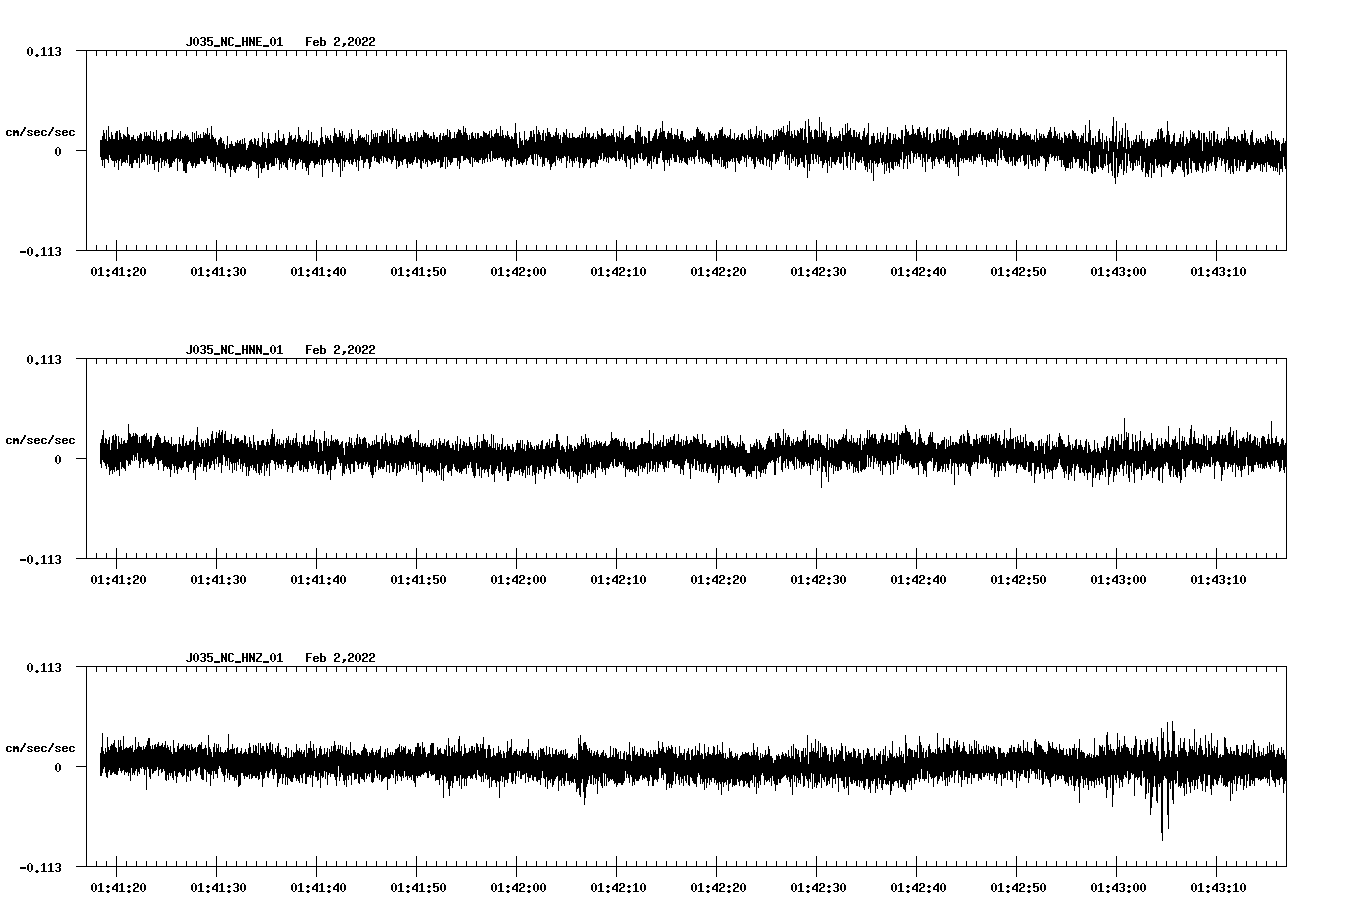The width and height of the screenshot is (1358, 924).
Task: Click 01:41:20 time label under HNN plot
Action: point(118,580)
